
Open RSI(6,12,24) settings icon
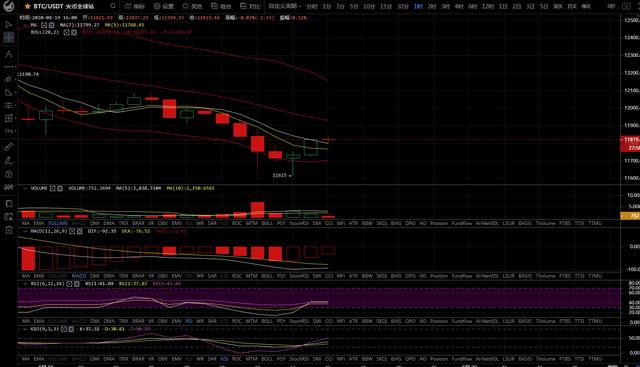(69, 283)
